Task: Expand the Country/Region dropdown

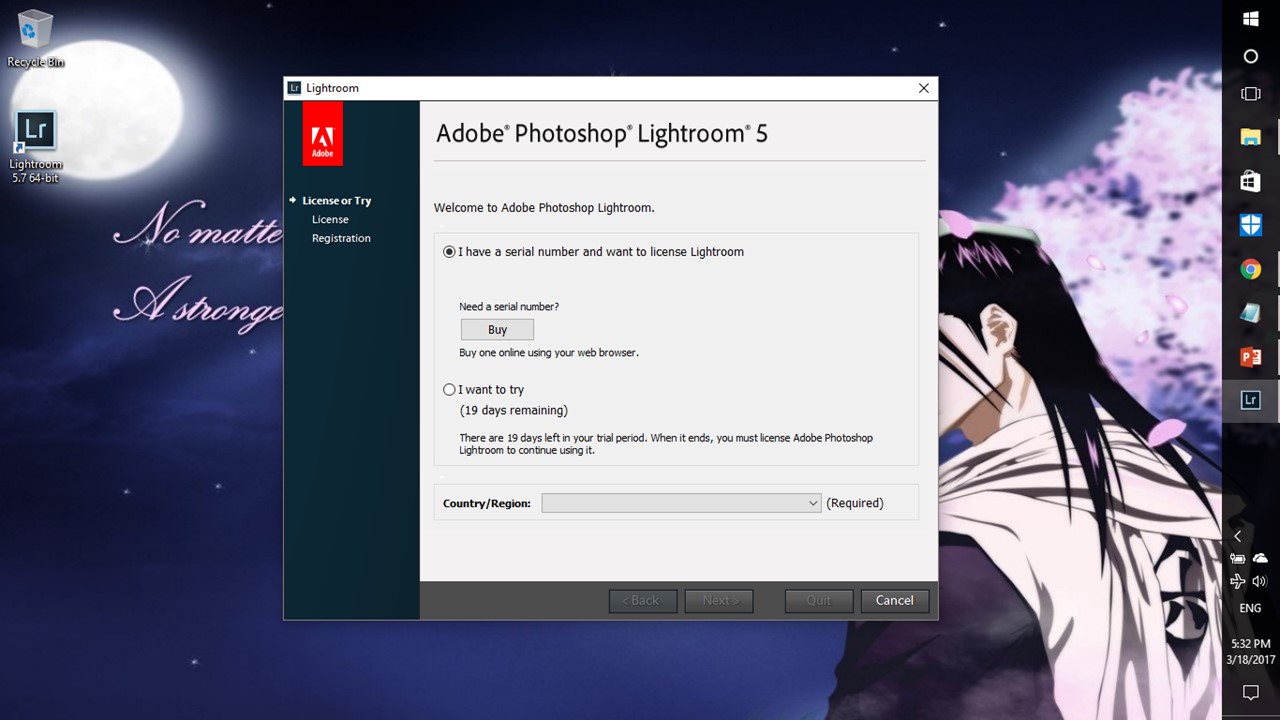Action: [x=681, y=503]
